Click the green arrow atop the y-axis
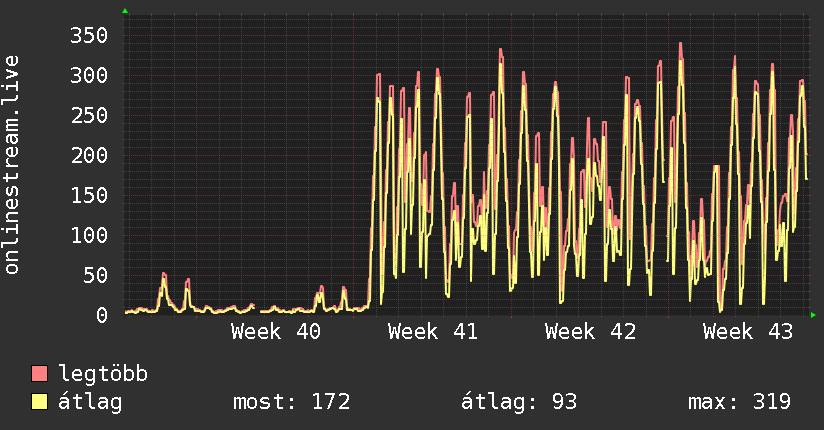This screenshot has height=430, width=824. (x=125, y=11)
